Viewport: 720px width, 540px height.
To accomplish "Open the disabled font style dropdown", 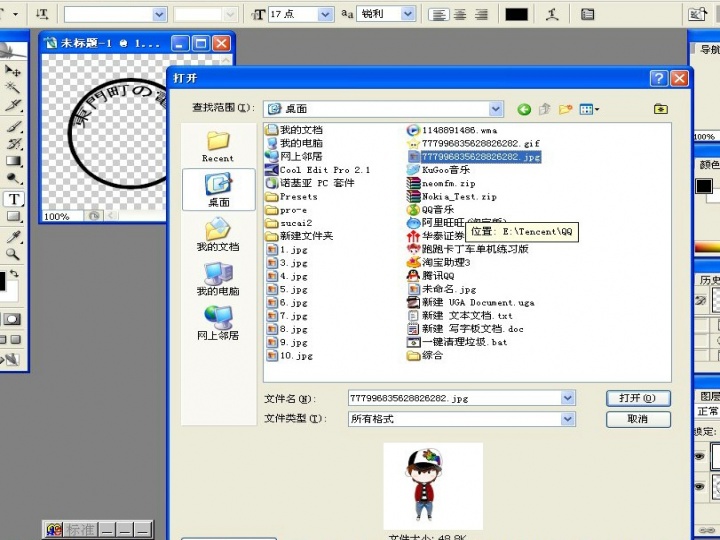I will [x=230, y=15].
